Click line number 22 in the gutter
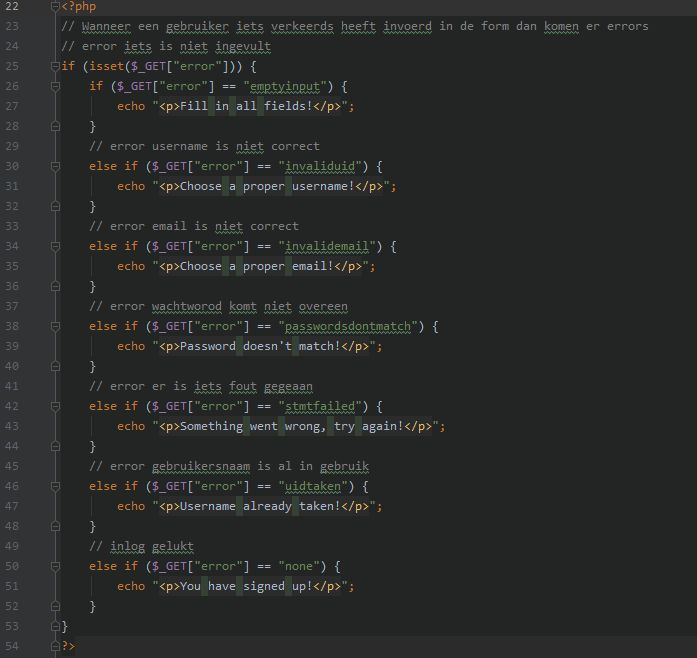 tap(12, 6)
